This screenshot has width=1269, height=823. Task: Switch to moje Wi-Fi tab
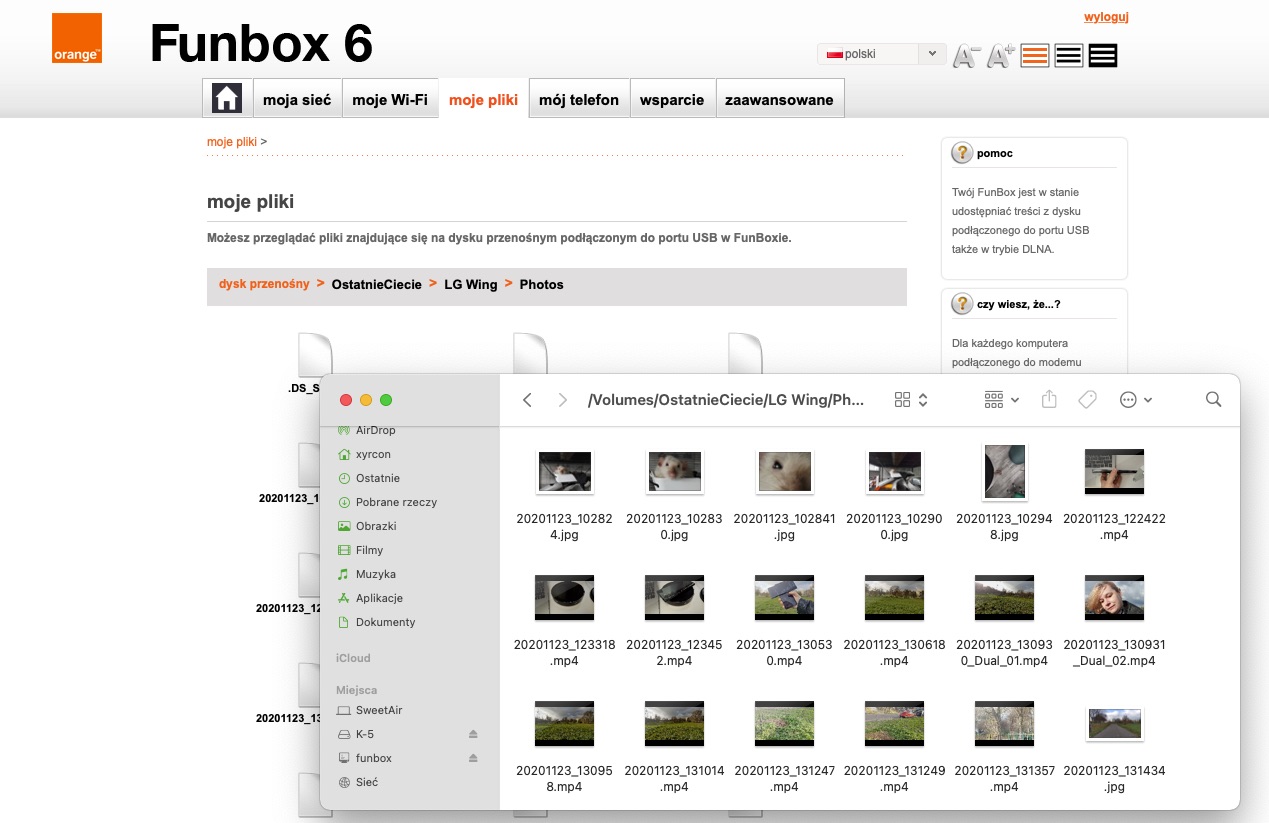pos(390,100)
